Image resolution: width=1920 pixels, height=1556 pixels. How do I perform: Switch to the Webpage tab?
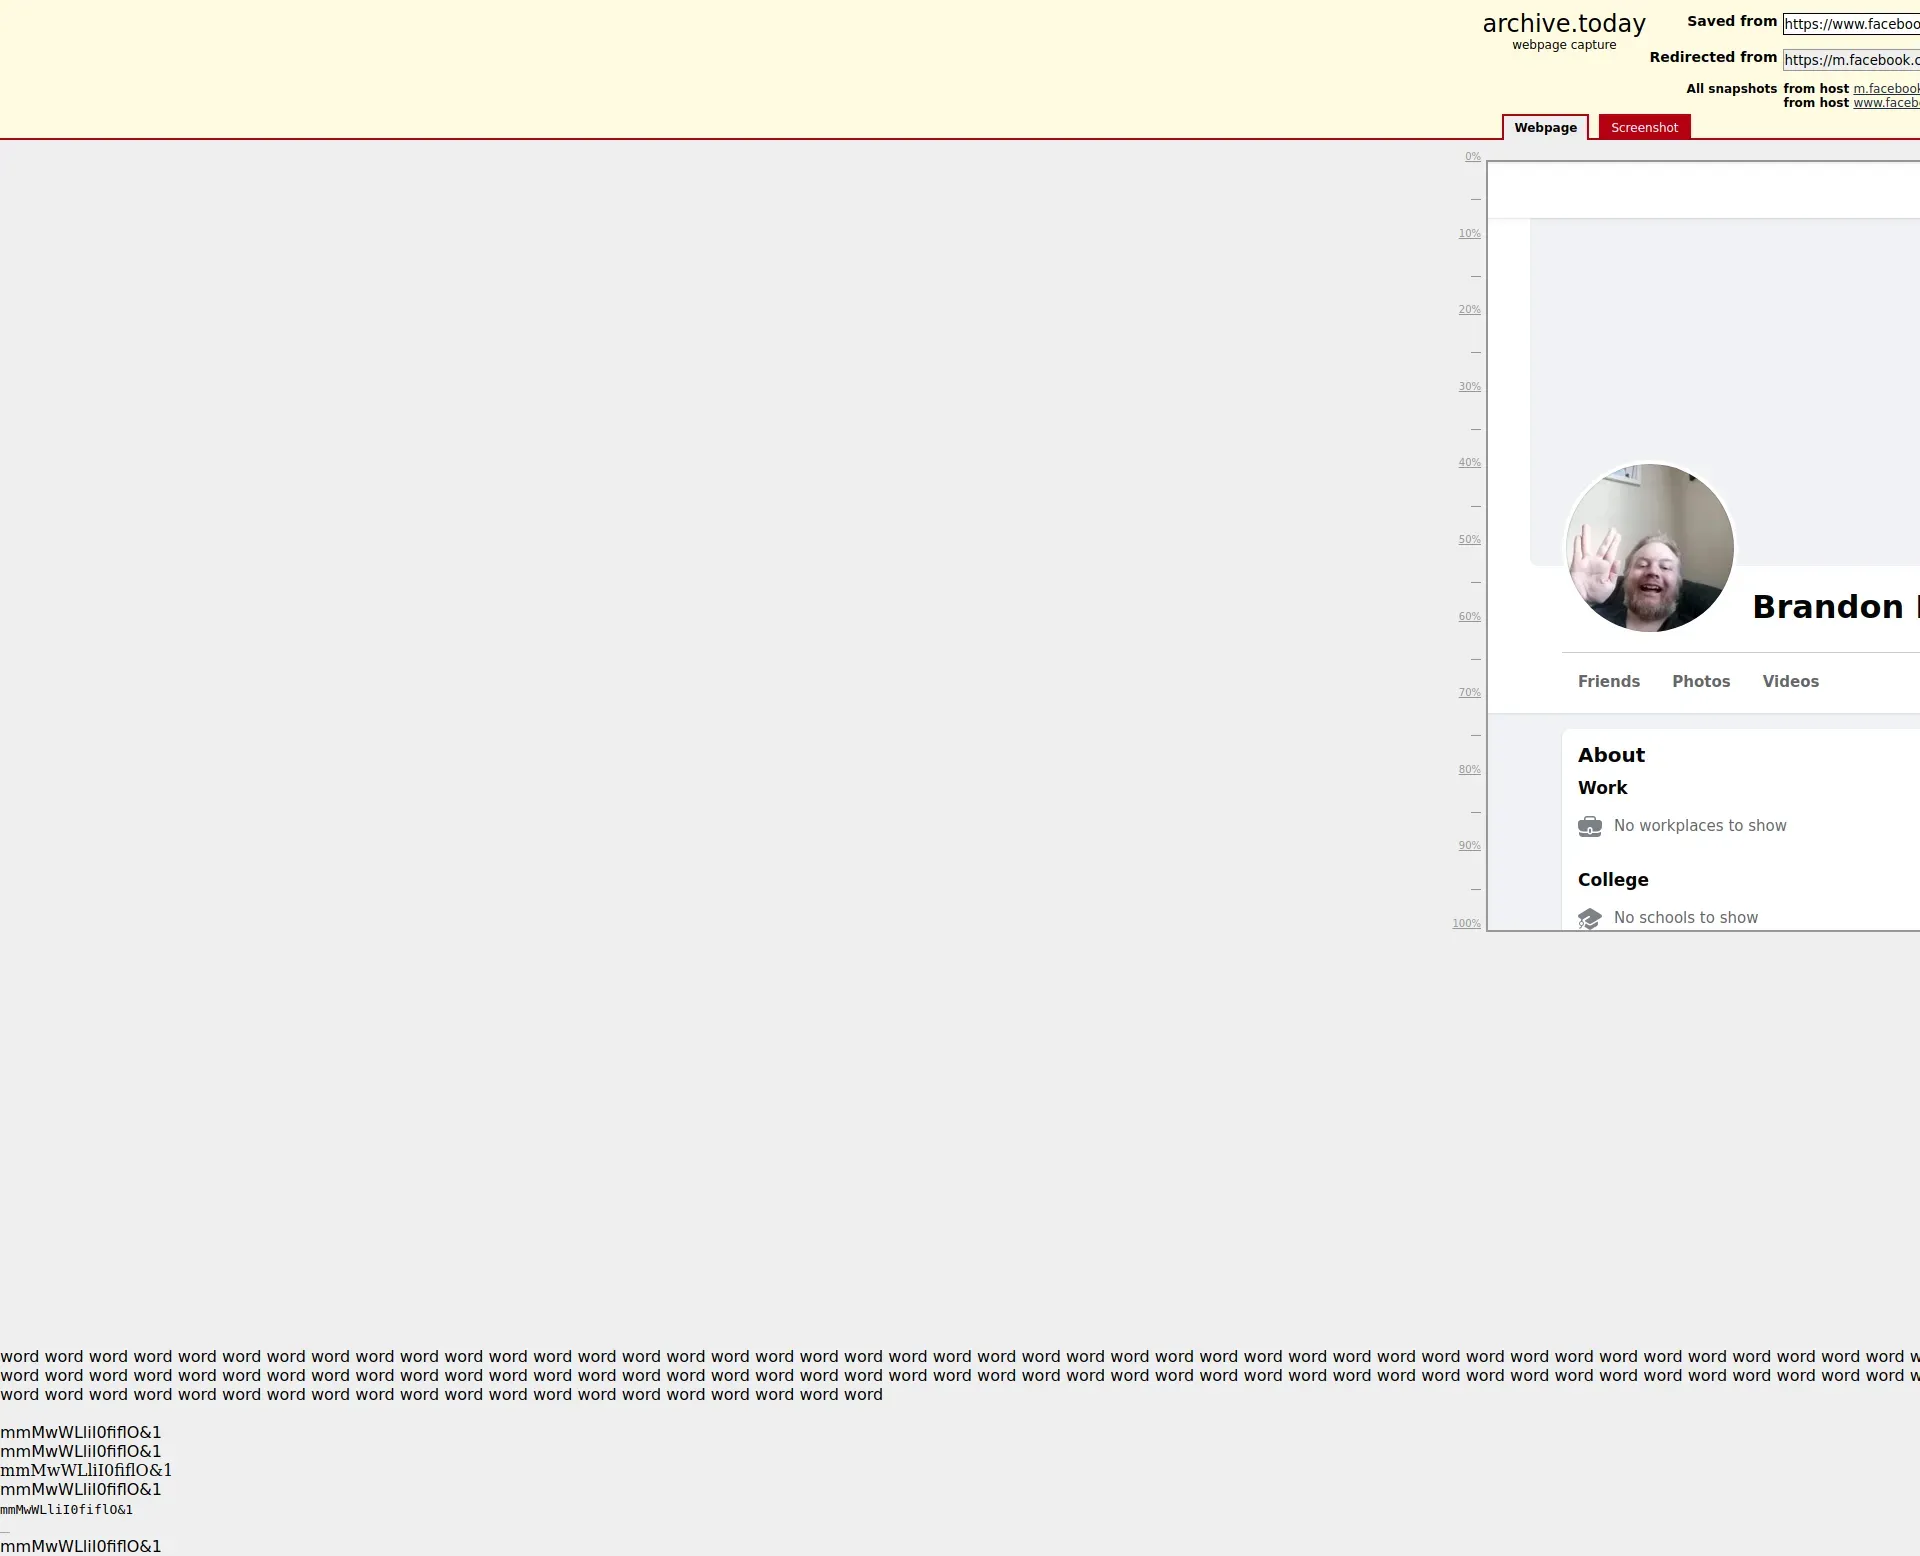pyautogui.click(x=1544, y=128)
